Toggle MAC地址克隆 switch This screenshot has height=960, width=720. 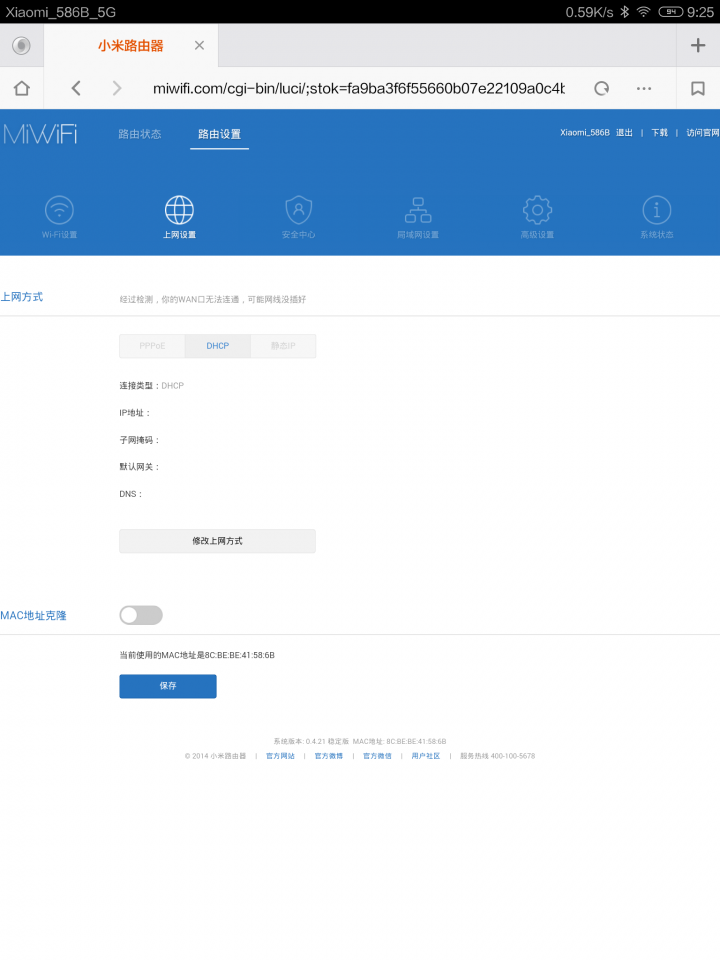point(141,615)
